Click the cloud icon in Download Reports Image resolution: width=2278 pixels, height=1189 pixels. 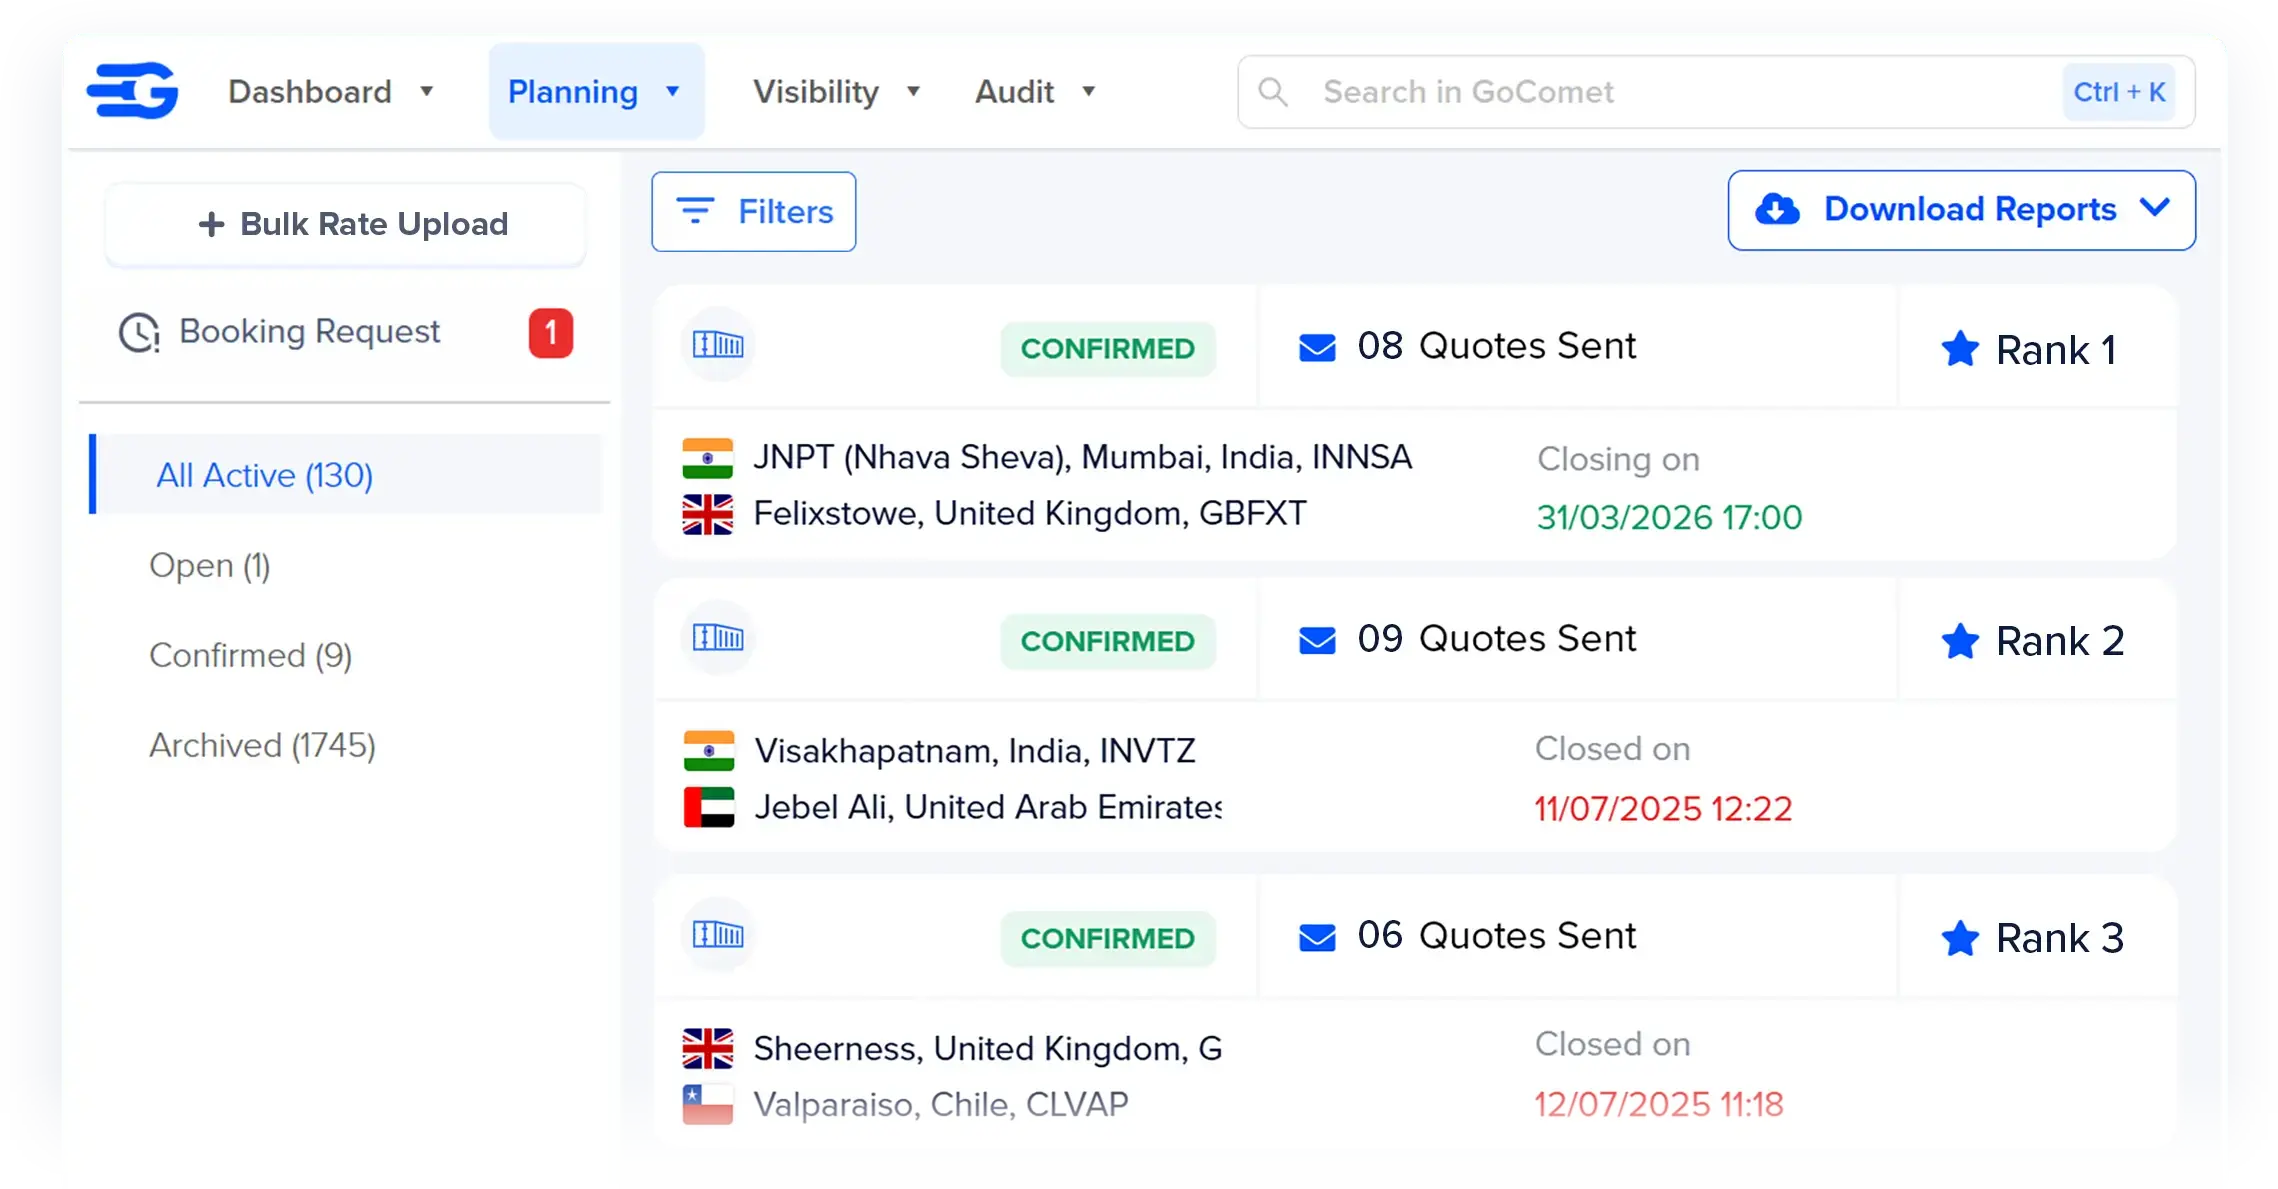pyautogui.click(x=1776, y=210)
